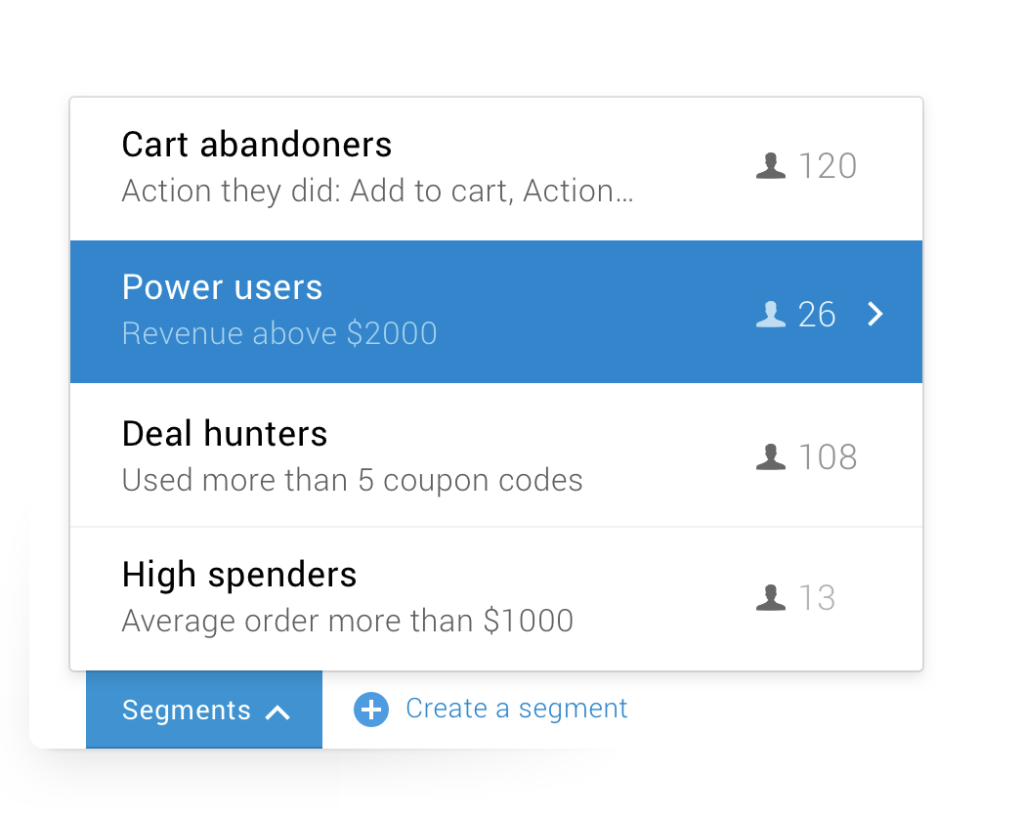This screenshot has width=1024, height=819.
Task: Click the user icon beside 13
Action: tap(771, 598)
